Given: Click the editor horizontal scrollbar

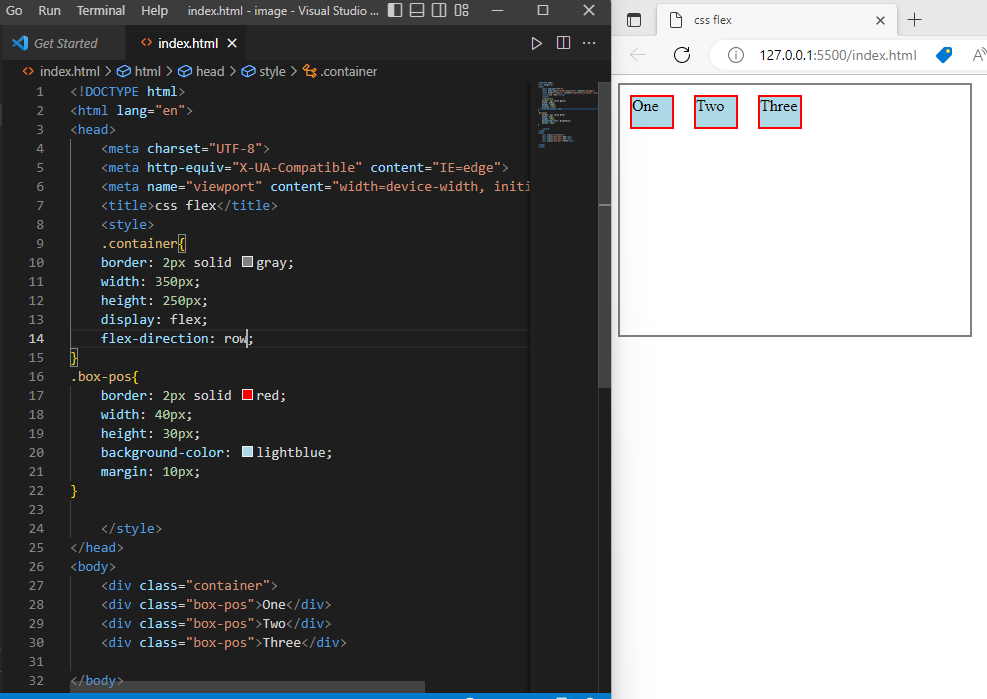Looking at the screenshot, I should coord(247,686).
